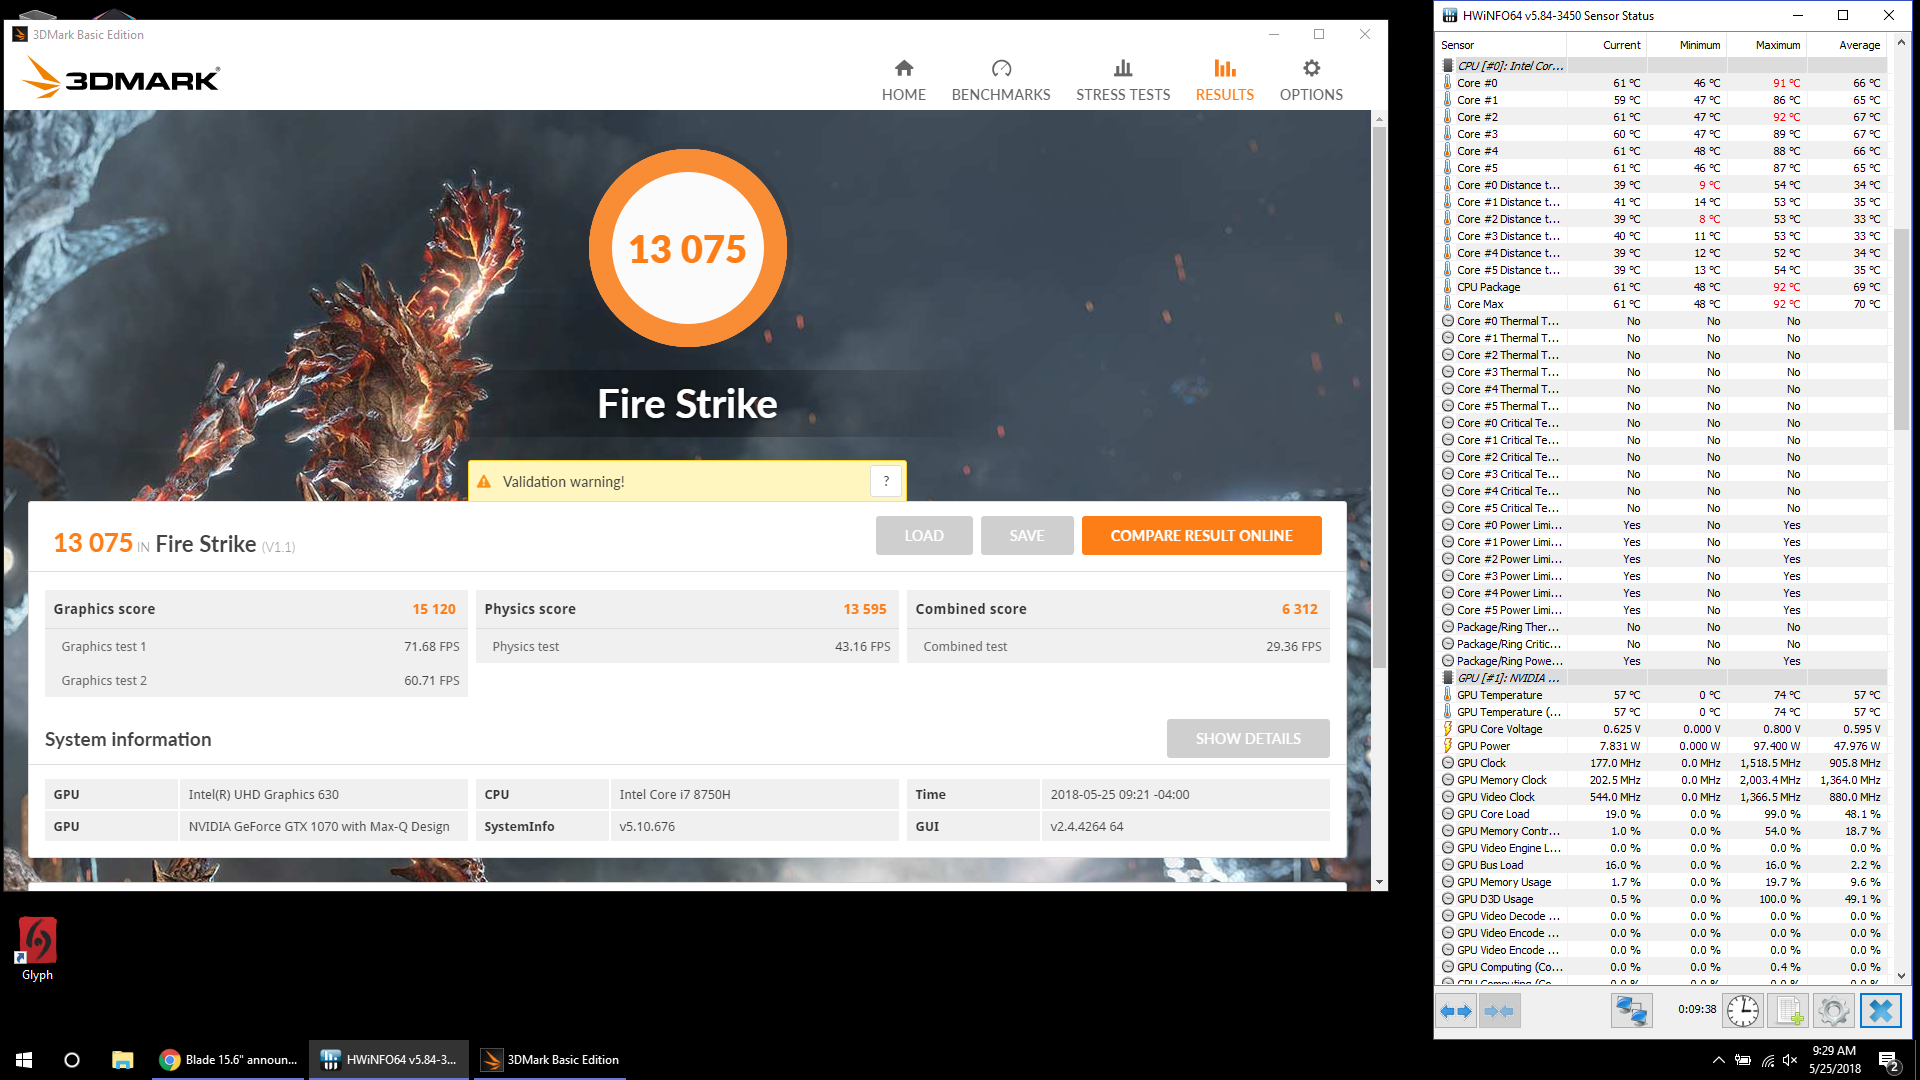Click the 3DMark logo
The height and width of the screenshot is (1080, 1920).
121,78
